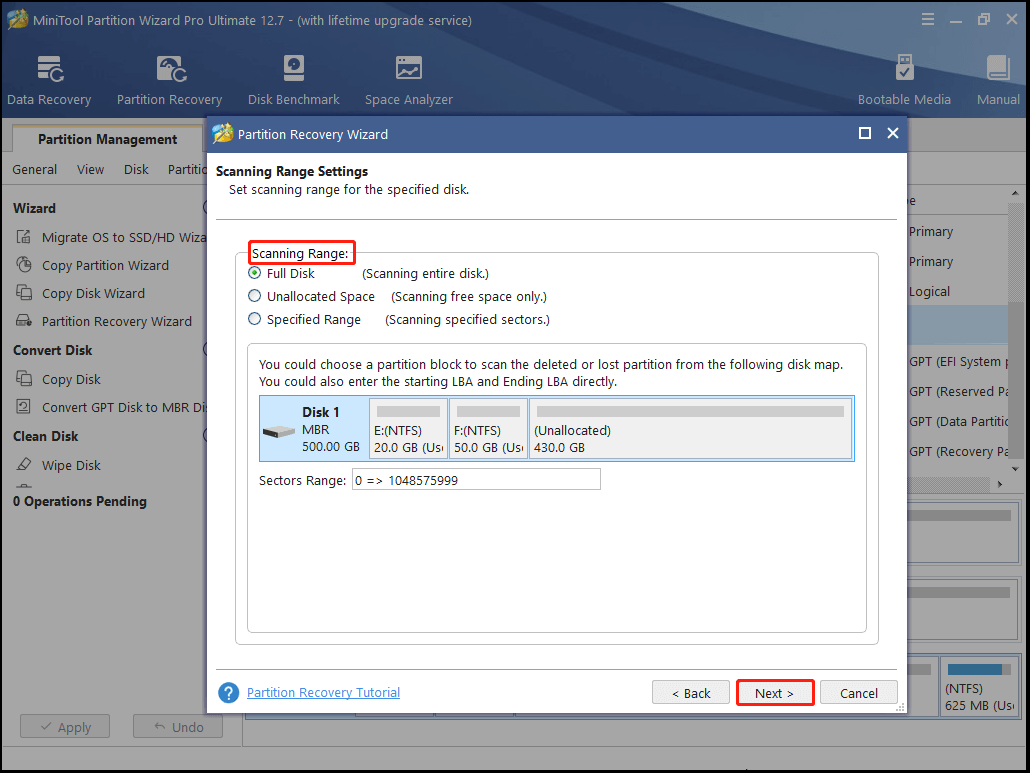Screen dimensions: 1030x773
Task: Click the Undo button
Action: click(x=178, y=727)
